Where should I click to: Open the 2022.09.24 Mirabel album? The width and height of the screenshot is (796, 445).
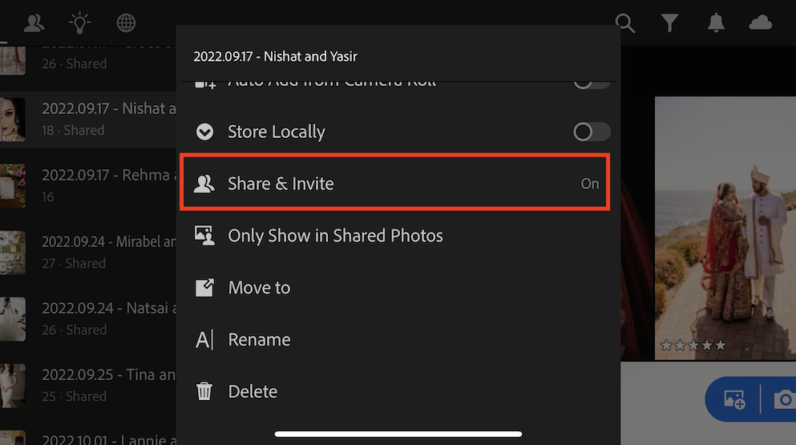pos(100,251)
